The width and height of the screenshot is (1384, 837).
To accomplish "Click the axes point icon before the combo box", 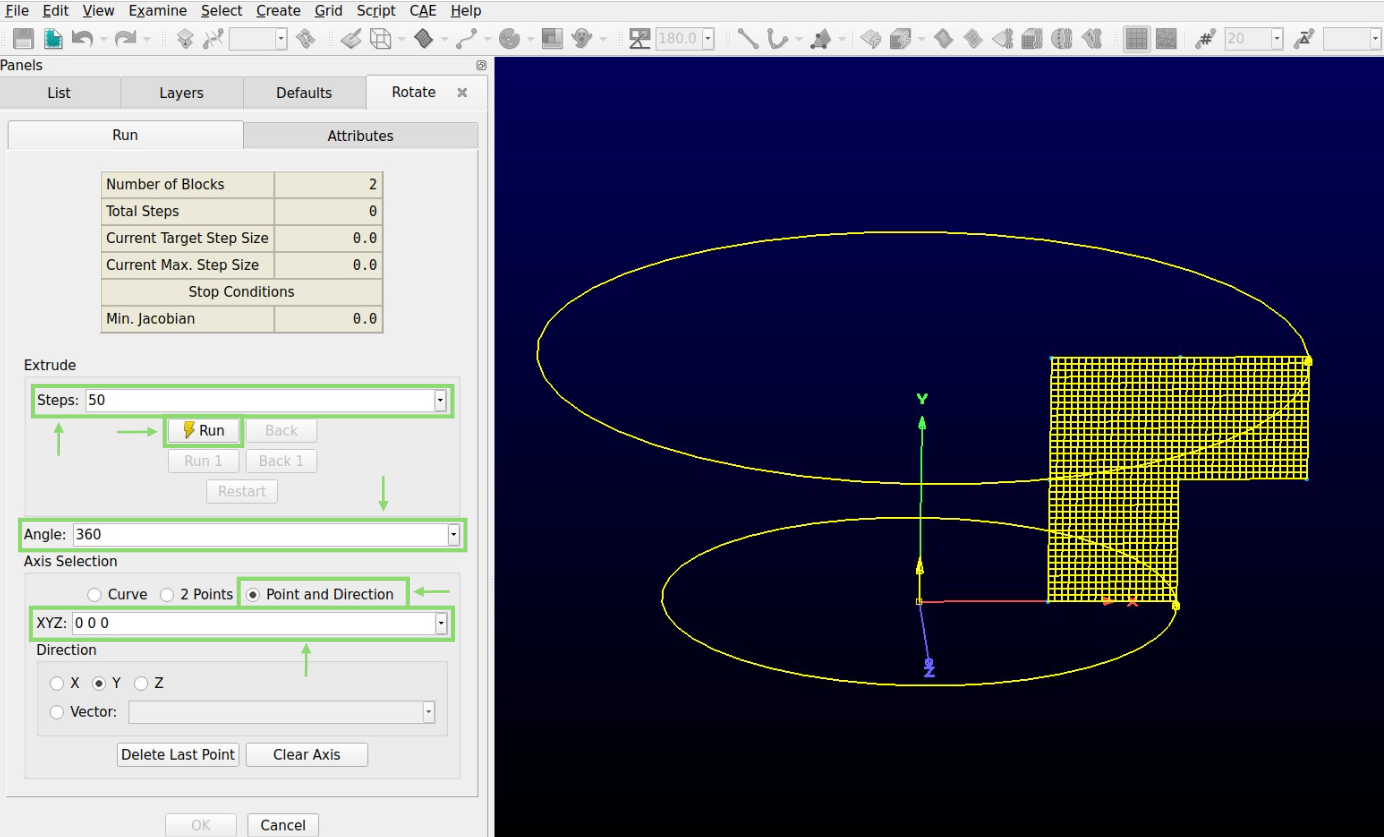I will pyautogui.click(x=213, y=39).
